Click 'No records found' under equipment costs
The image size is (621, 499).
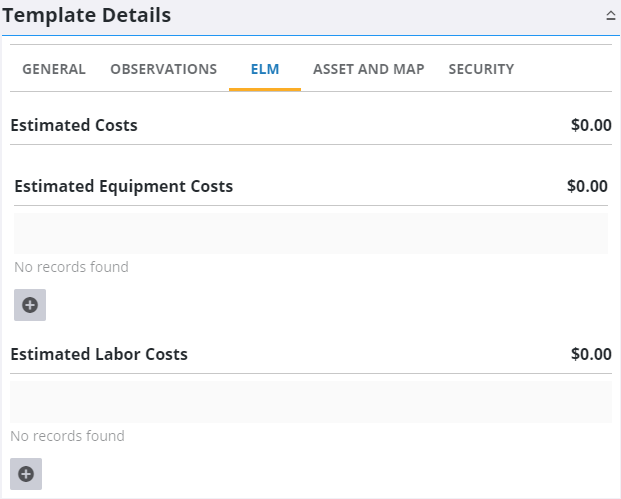coord(71,267)
